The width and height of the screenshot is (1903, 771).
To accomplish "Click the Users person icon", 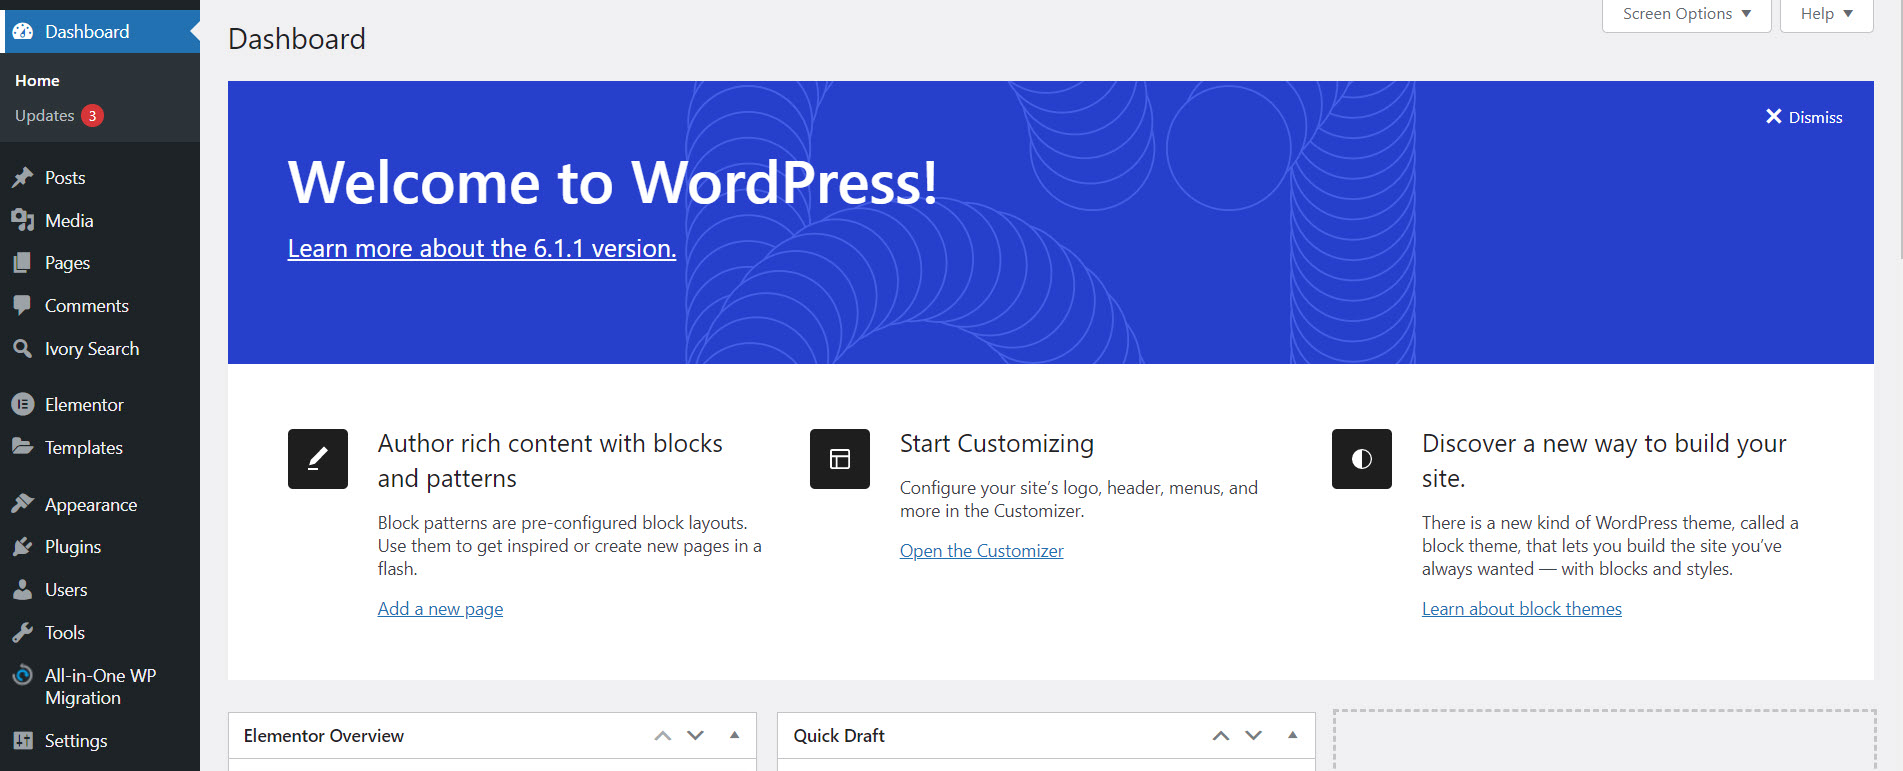I will (22, 590).
